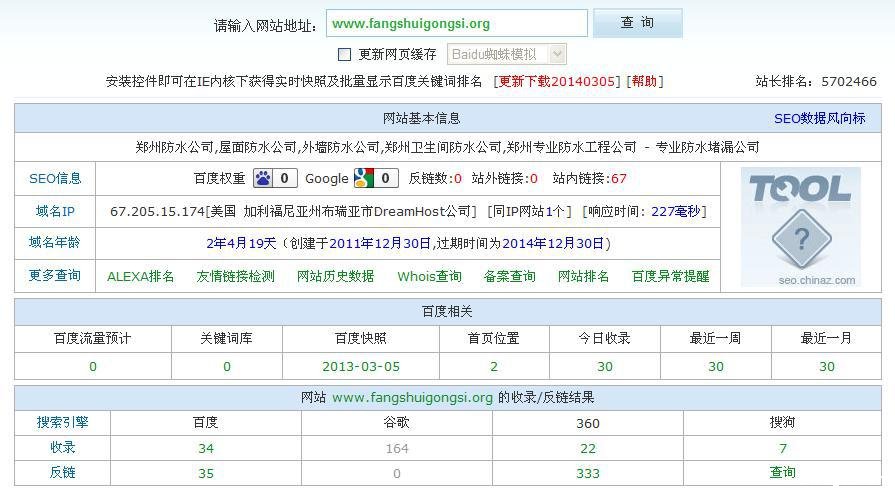The height and width of the screenshot is (492, 895).
Task: Open the ALEXA排名 query link
Action: pyautogui.click(x=140, y=276)
